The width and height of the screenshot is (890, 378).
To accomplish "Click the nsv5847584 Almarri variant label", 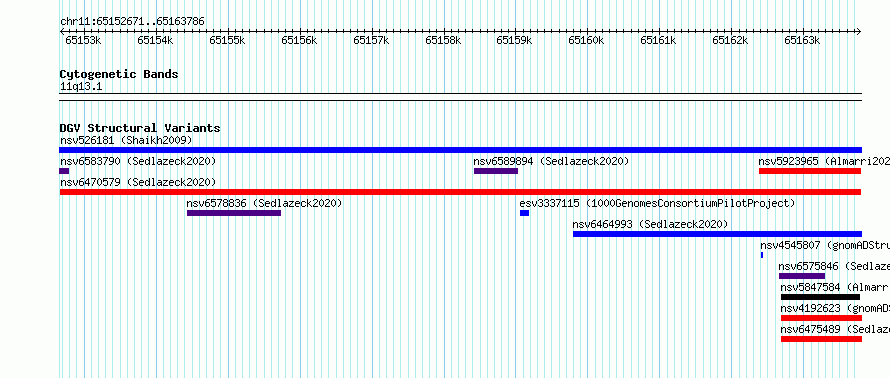I will 835,287.
